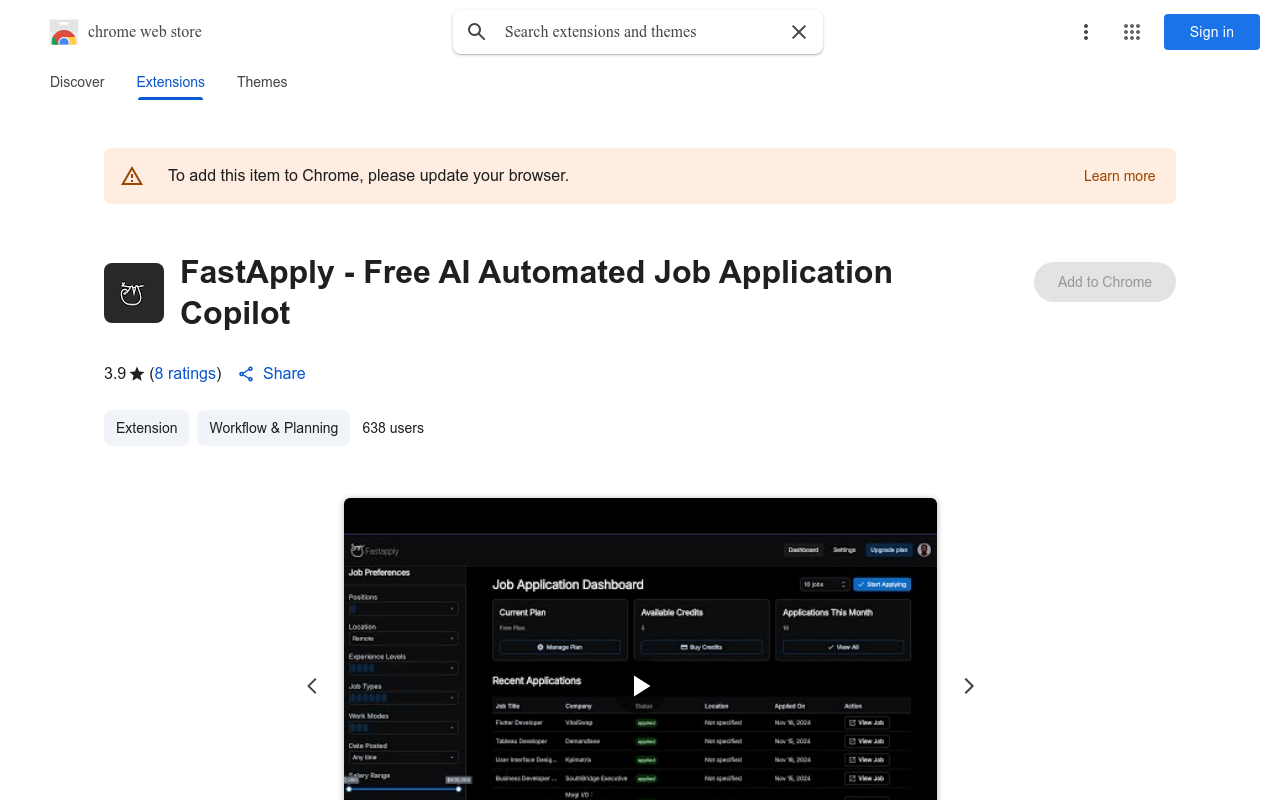Open the Google apps grid
1280x800 pixels.
click(x=1132, y=32)
